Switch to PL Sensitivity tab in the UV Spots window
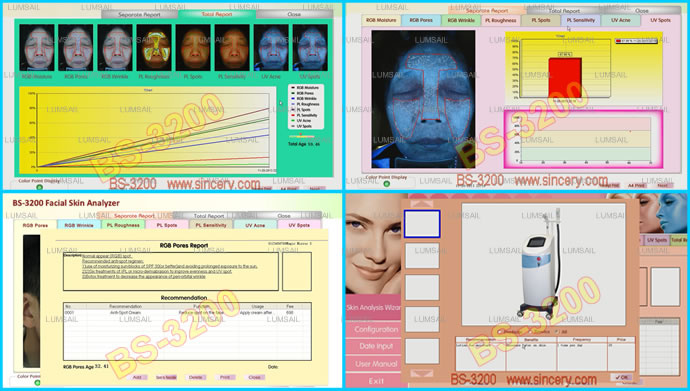Image resolution: width=690 pixels, height=391 pixels. [x=580, y=20]
